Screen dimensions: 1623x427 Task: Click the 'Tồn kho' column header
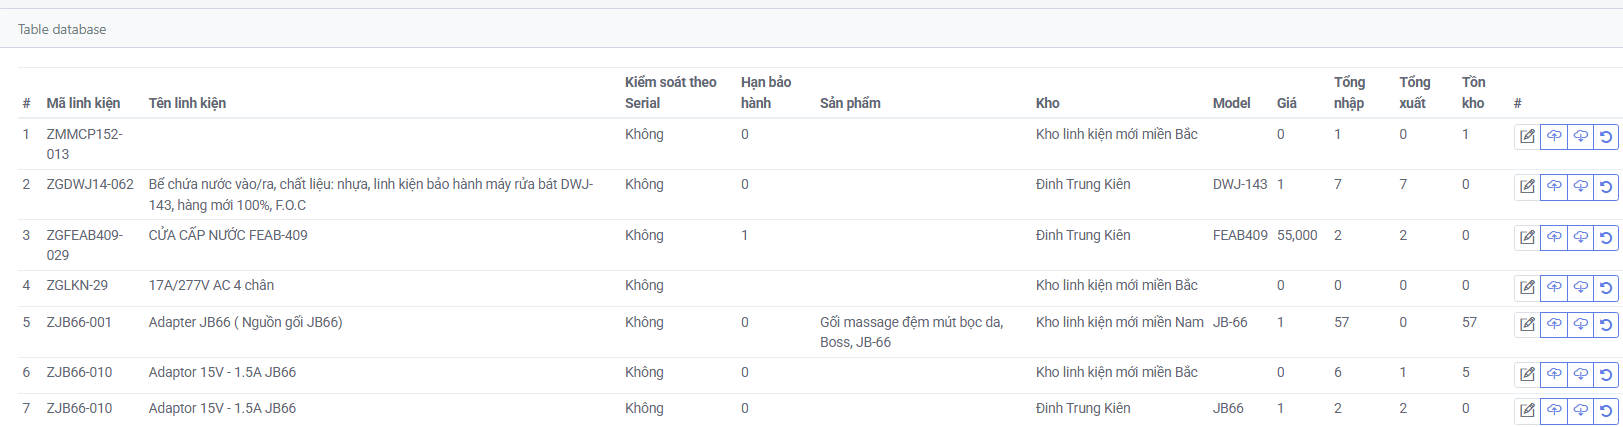(1473, 92)
